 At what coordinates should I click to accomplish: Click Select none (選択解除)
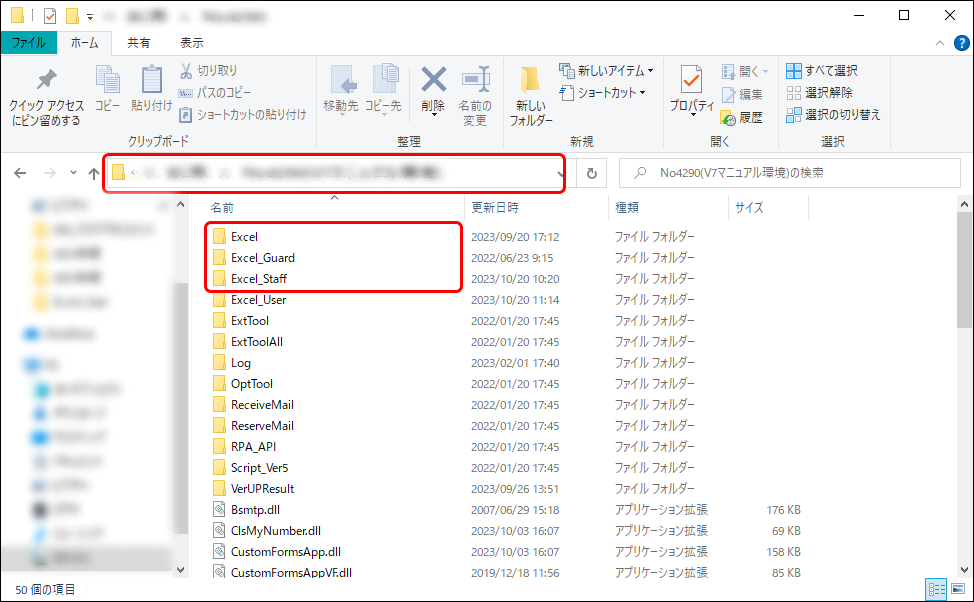click(x=819, y=93)
